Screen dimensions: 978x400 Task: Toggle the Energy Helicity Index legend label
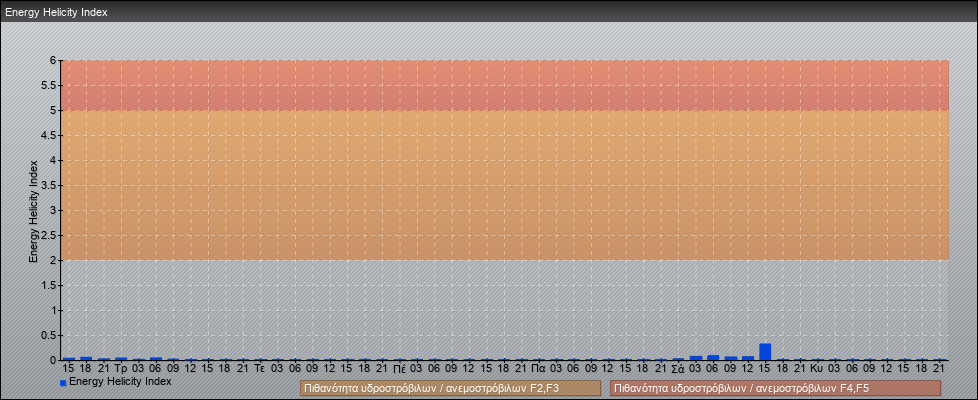(120, 381)
